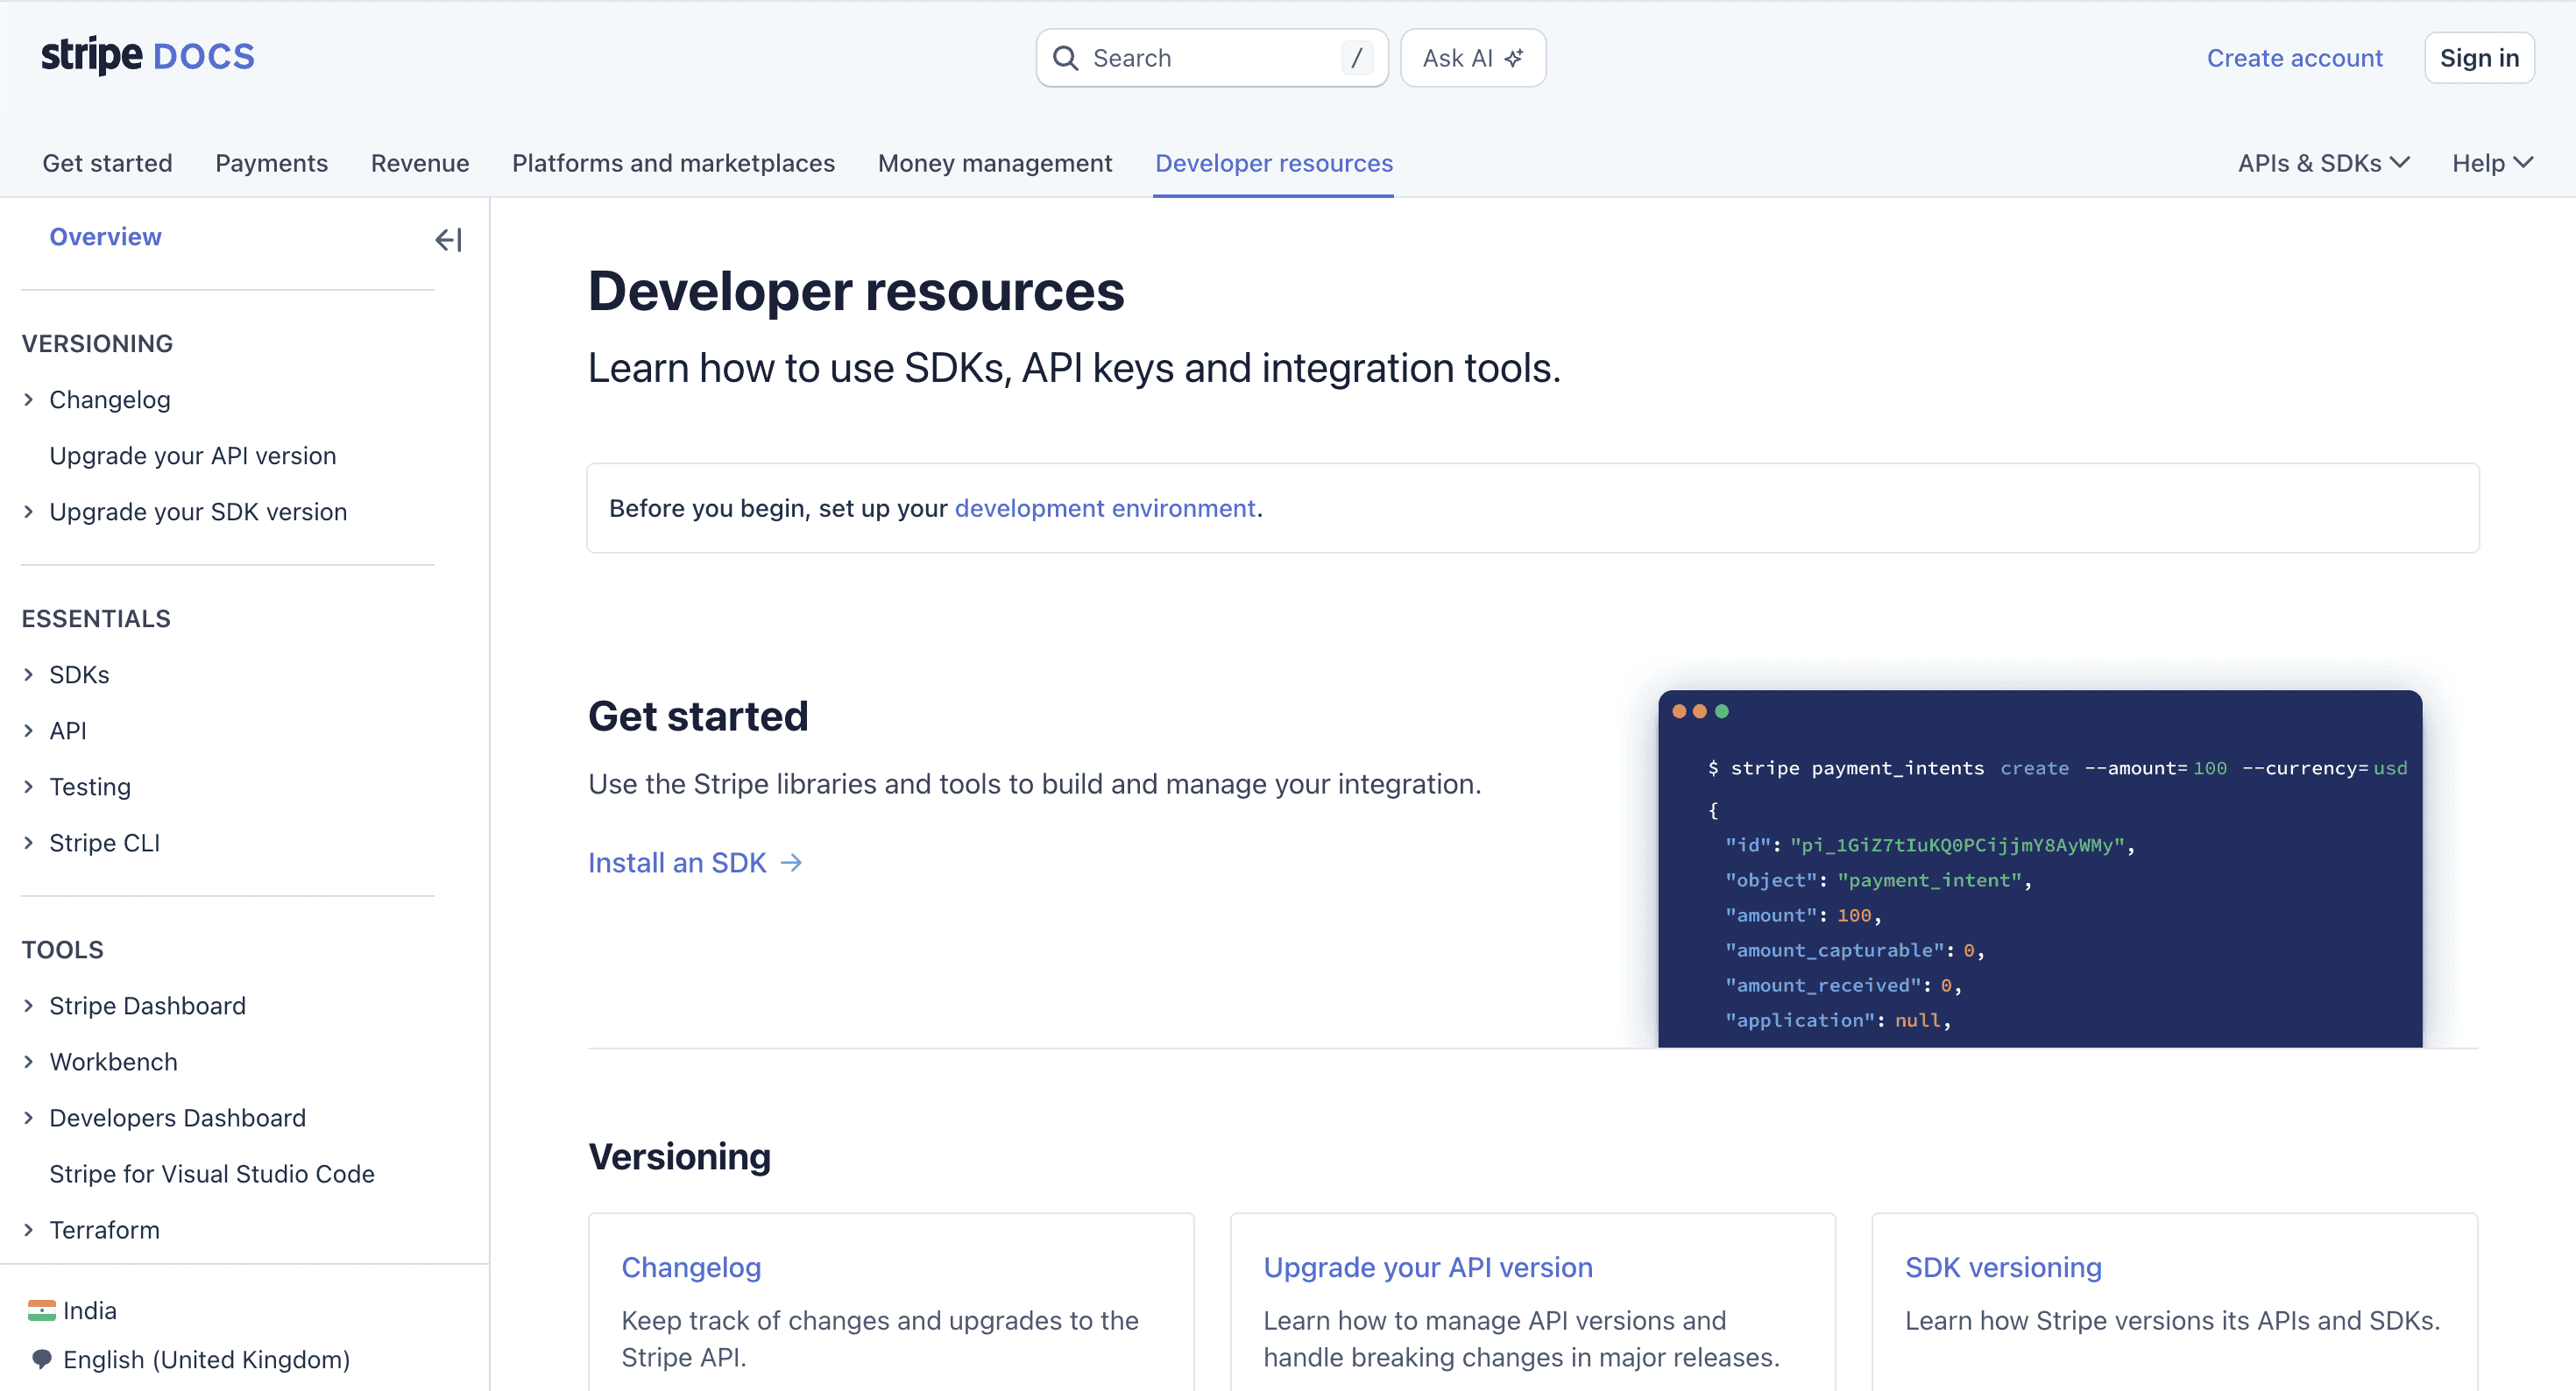Switch to the Get started tab
The image size is (2576, 1391).
(107, 163)
